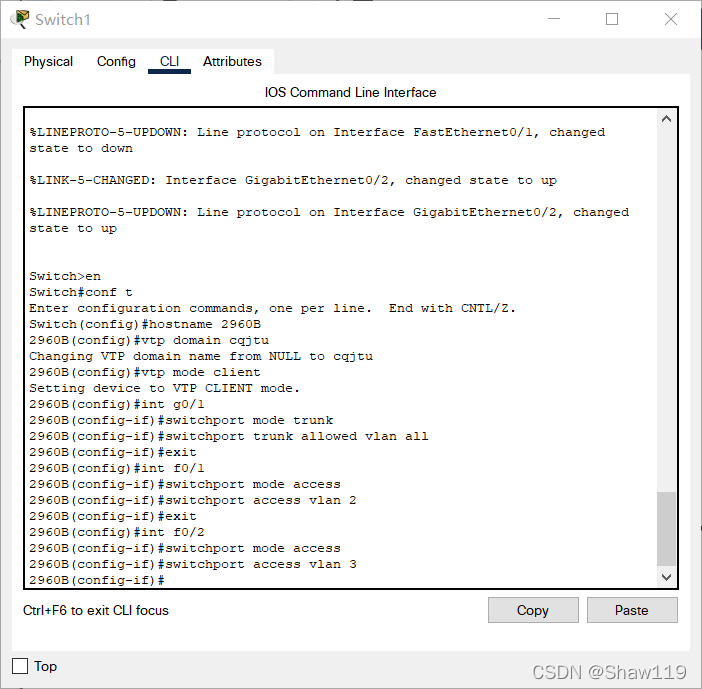Click the scrollbar up arrow in CLI
The width and height of the screenshot is (702, 689).
click(666, 119)
